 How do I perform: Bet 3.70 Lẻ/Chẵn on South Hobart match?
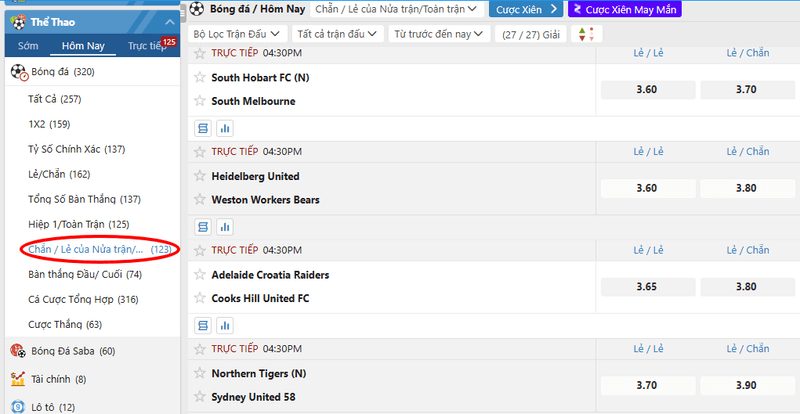tap(747, 90)
